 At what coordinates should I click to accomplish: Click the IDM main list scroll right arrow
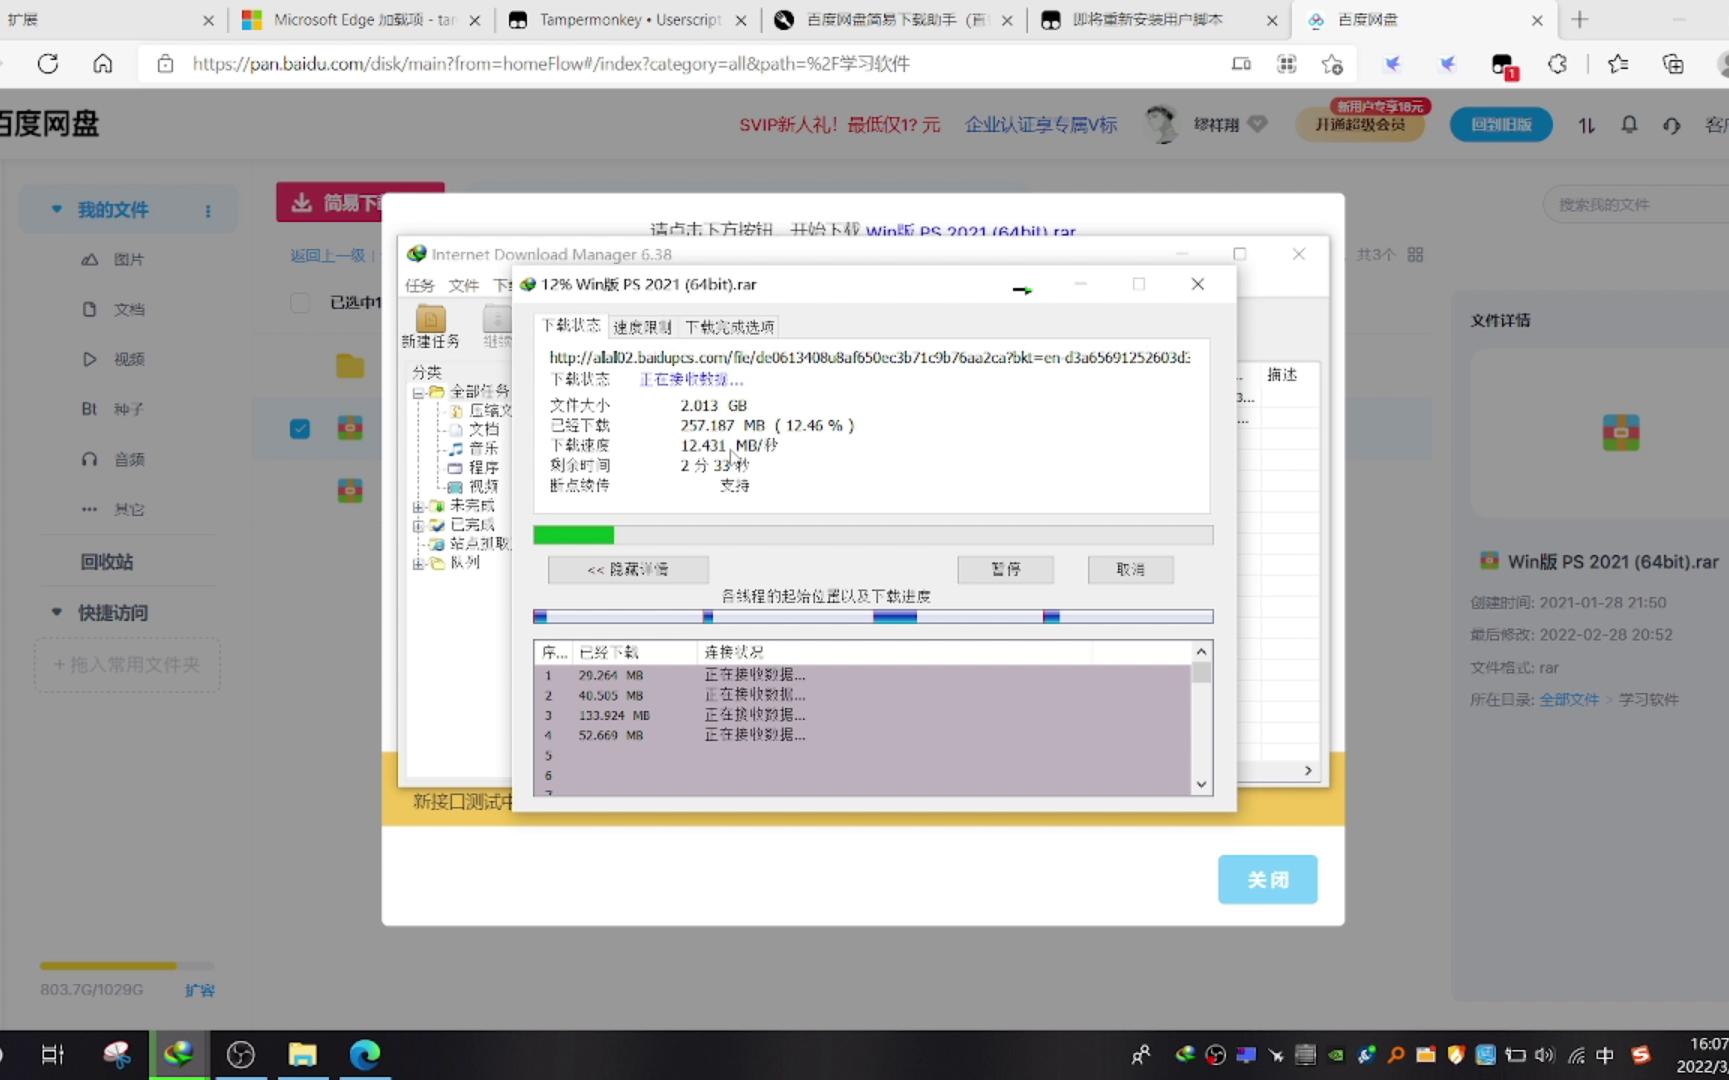coord(1307,770)
